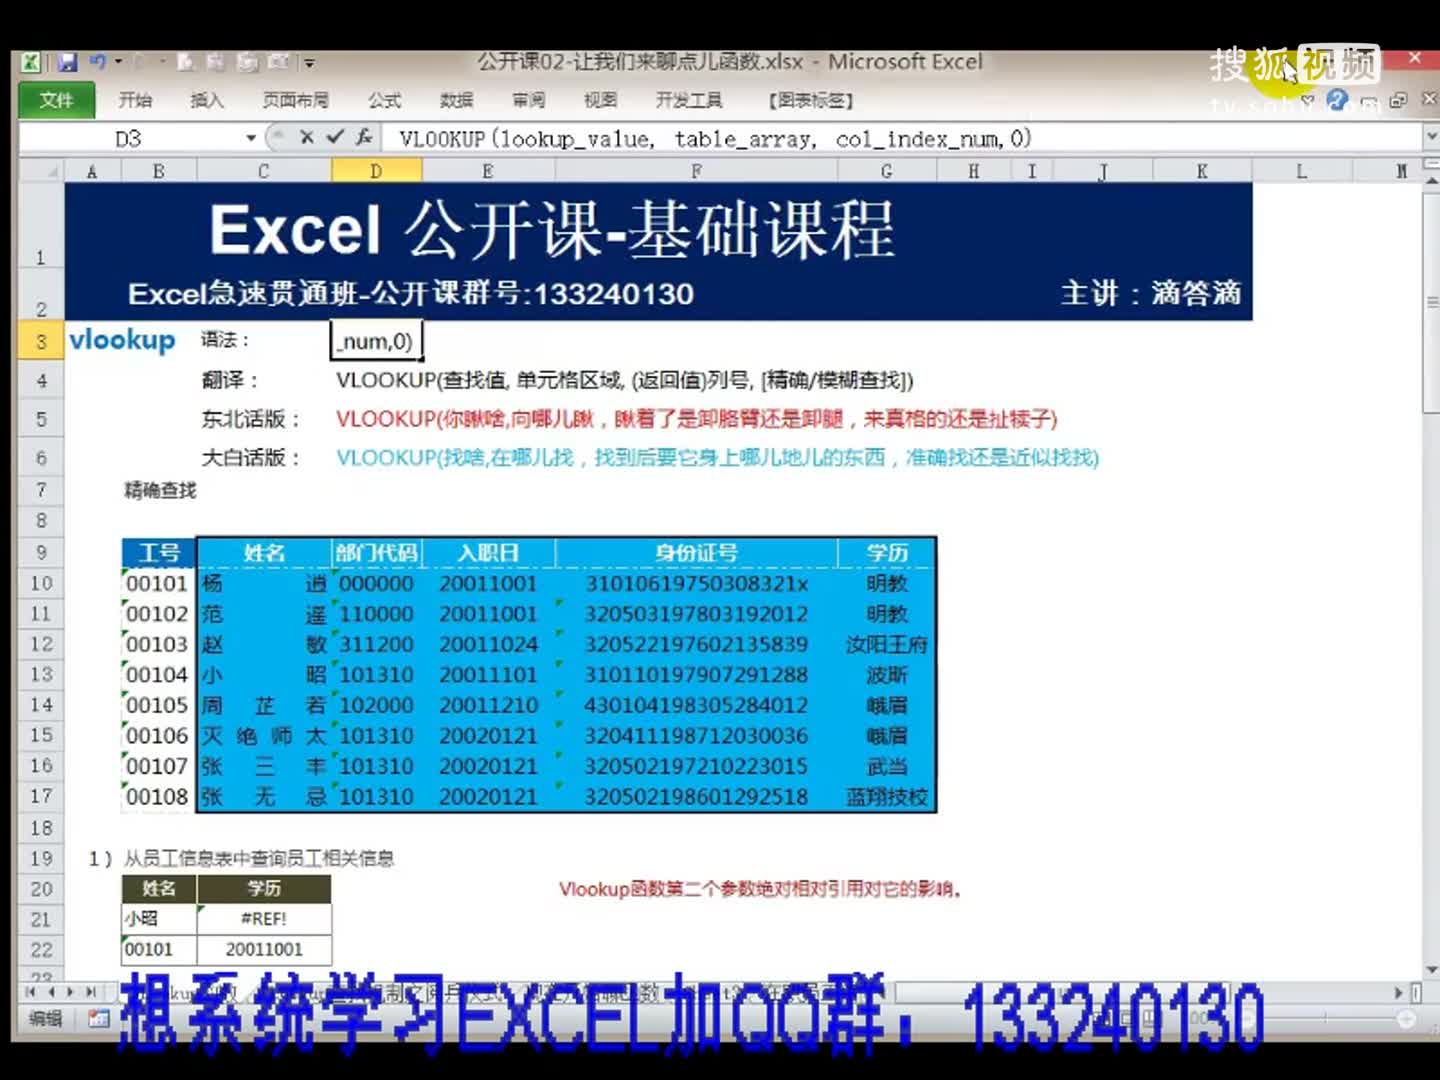This screenshot has height=1080, width=1440.
Task: Switch to the 插入 ribbon tab
Action: pyautogui.click(x=207, y=100)
